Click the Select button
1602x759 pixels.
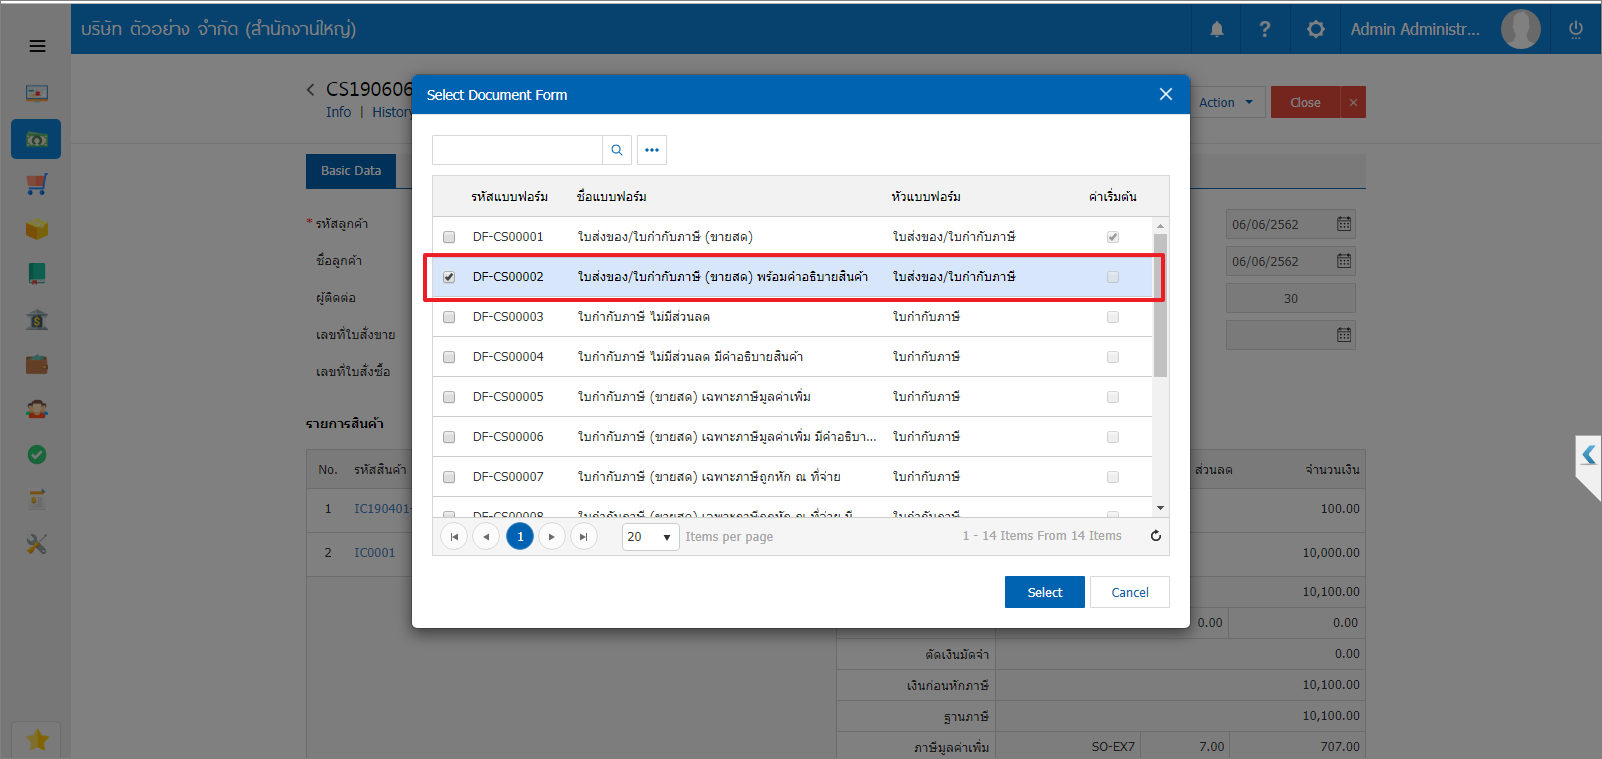click(1045, 592)
